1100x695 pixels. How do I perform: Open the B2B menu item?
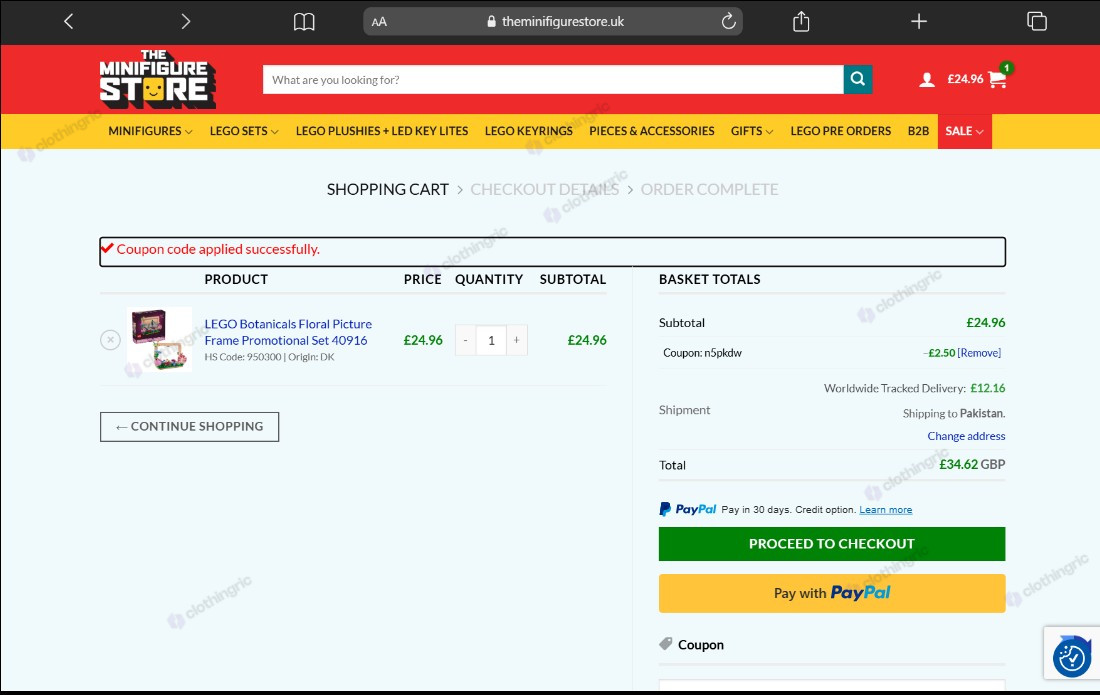(918, 131)
